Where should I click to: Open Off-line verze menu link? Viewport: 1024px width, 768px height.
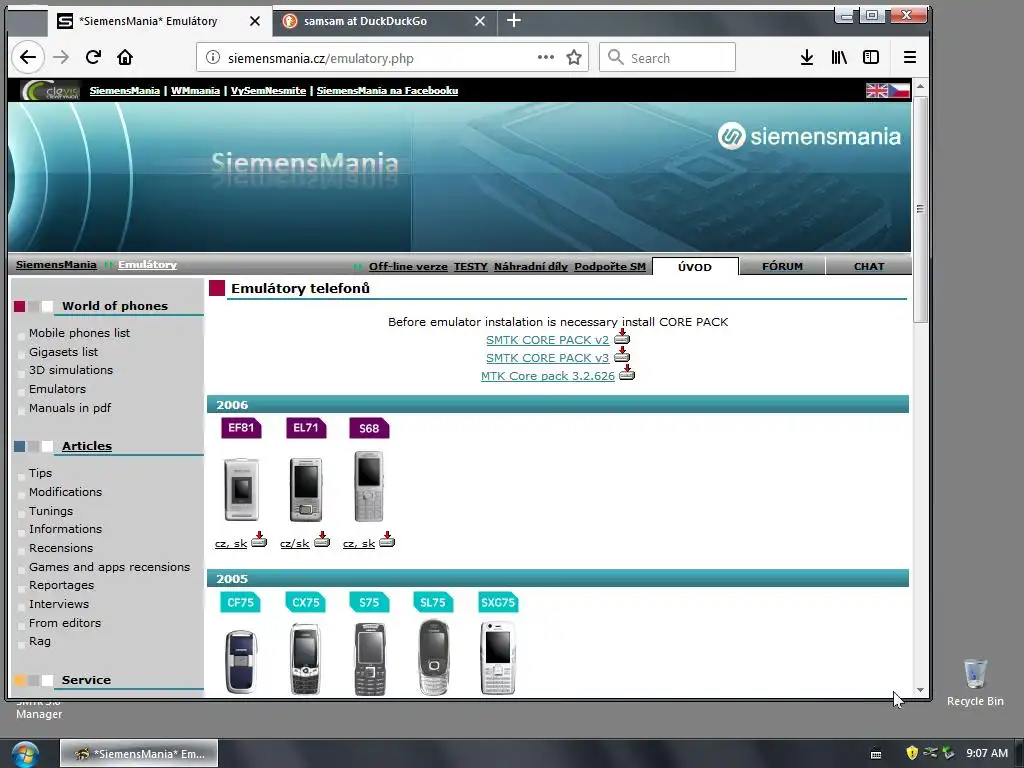pyautogui.click(x=408, y=266)
